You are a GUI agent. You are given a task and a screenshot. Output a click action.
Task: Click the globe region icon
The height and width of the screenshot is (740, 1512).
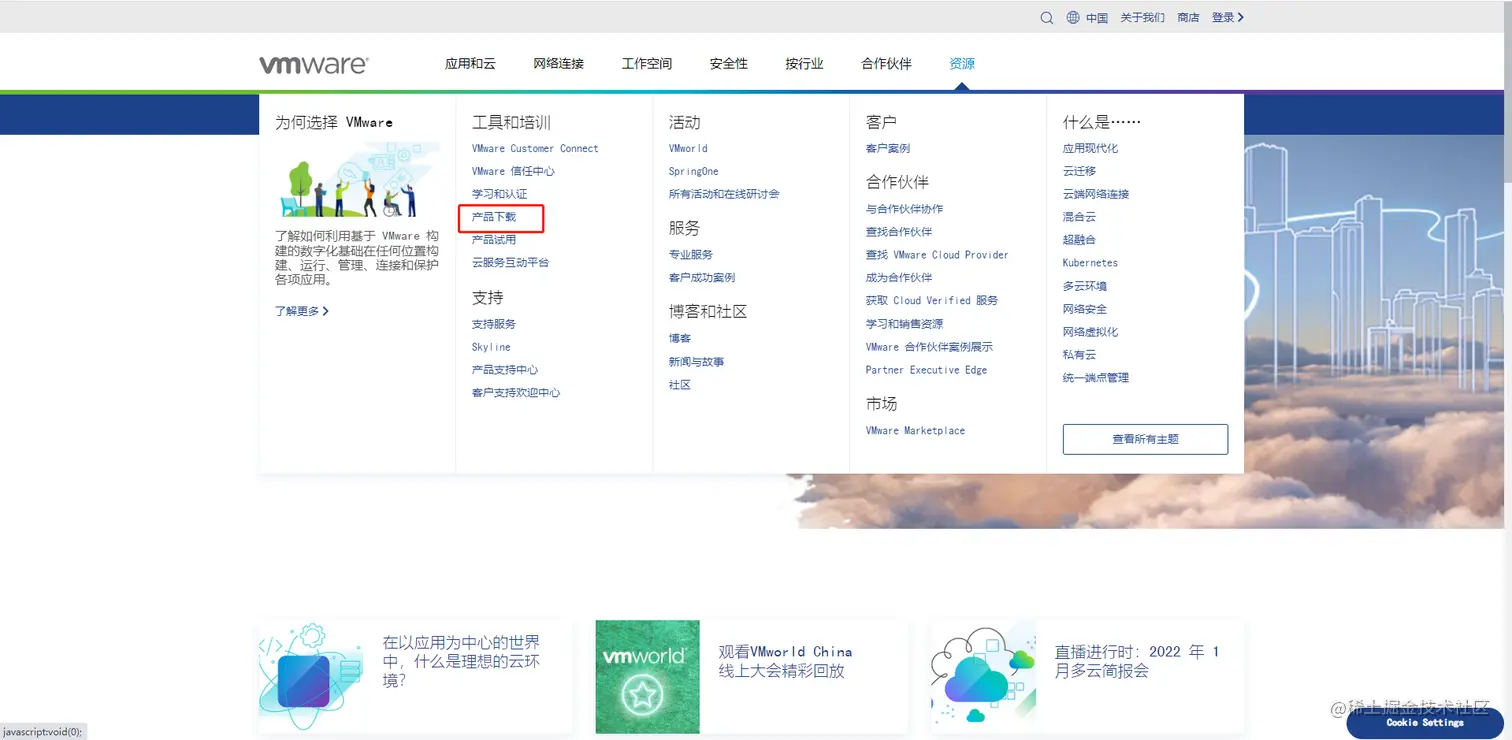pyautogui.click(x=1073, y=17)
